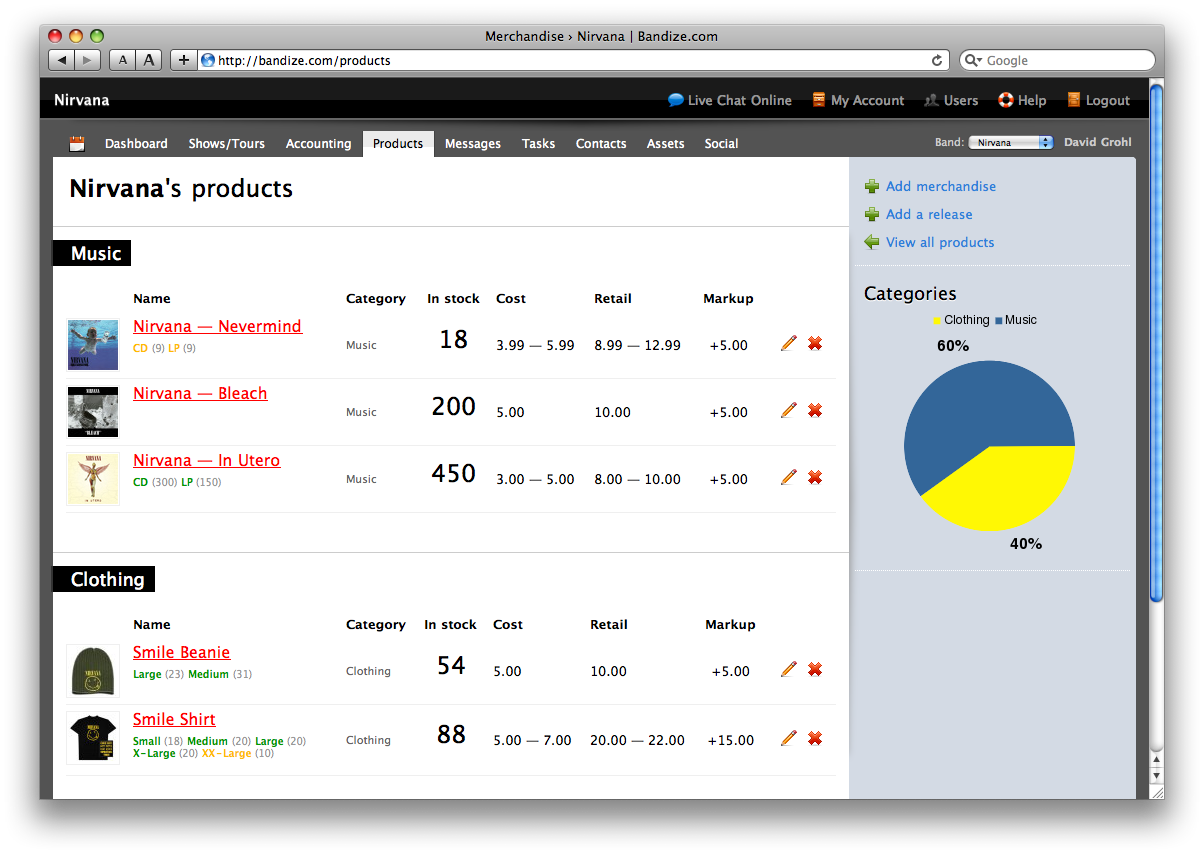Open the Tasks tab

[x=538, y=144]
